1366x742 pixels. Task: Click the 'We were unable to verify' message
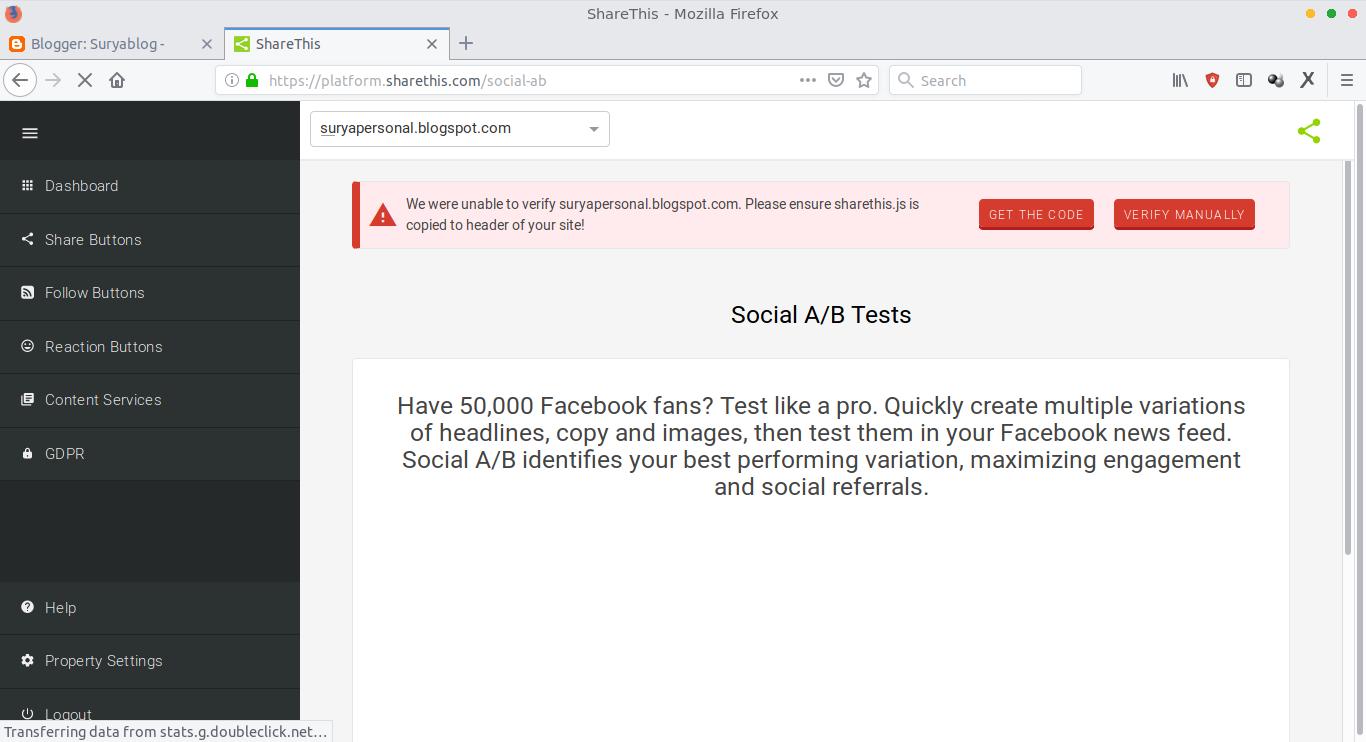tap(662, 214)
